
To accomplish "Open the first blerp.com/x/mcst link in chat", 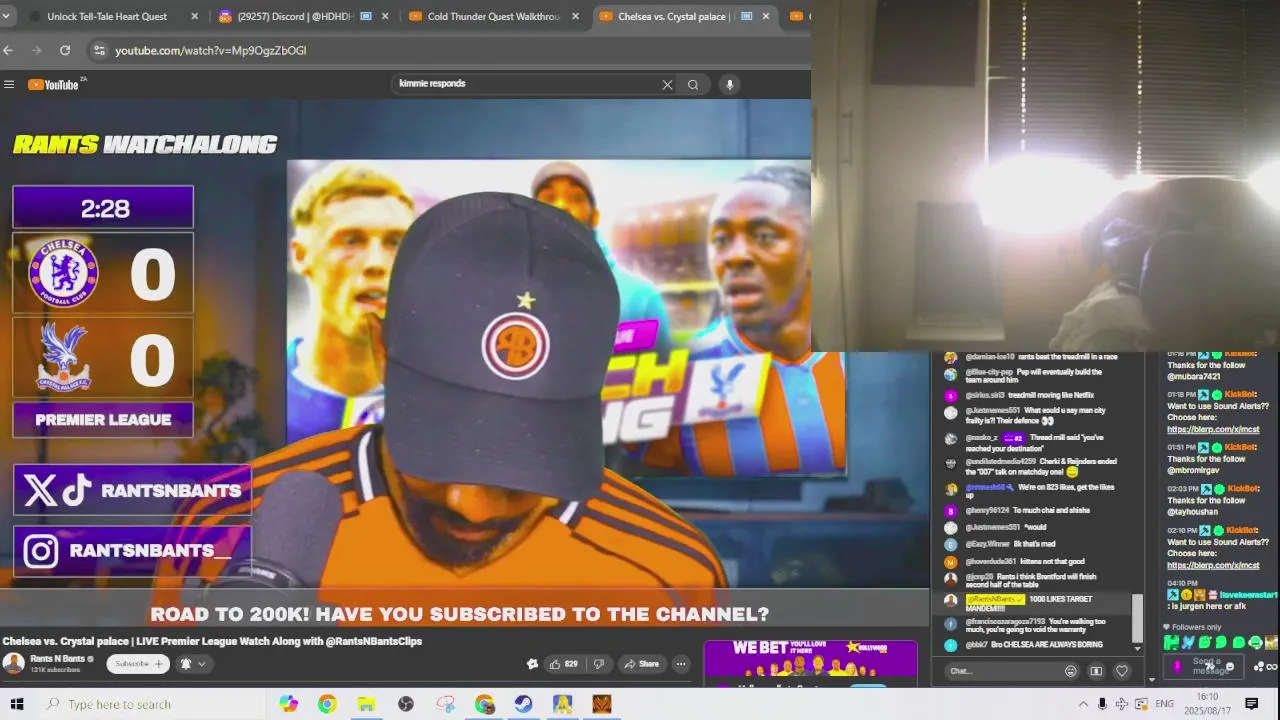I will [x=1213, y=430].
